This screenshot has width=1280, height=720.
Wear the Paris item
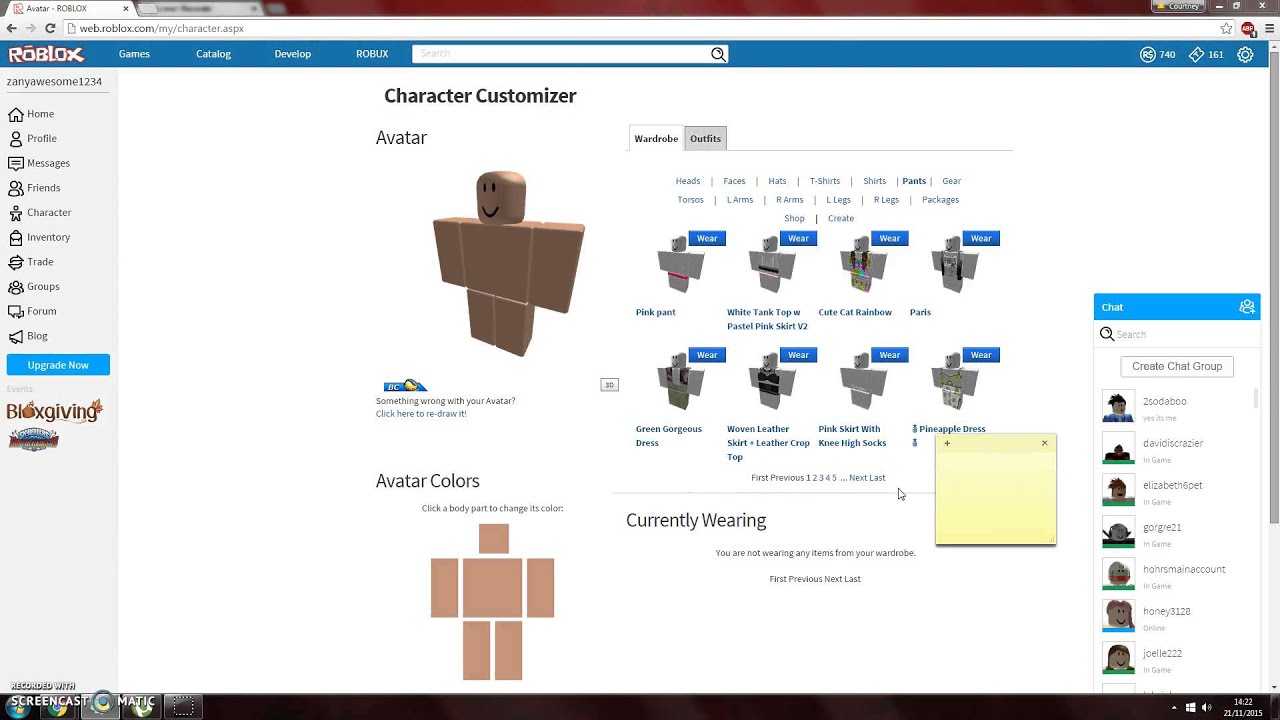(x=981, y=238)
